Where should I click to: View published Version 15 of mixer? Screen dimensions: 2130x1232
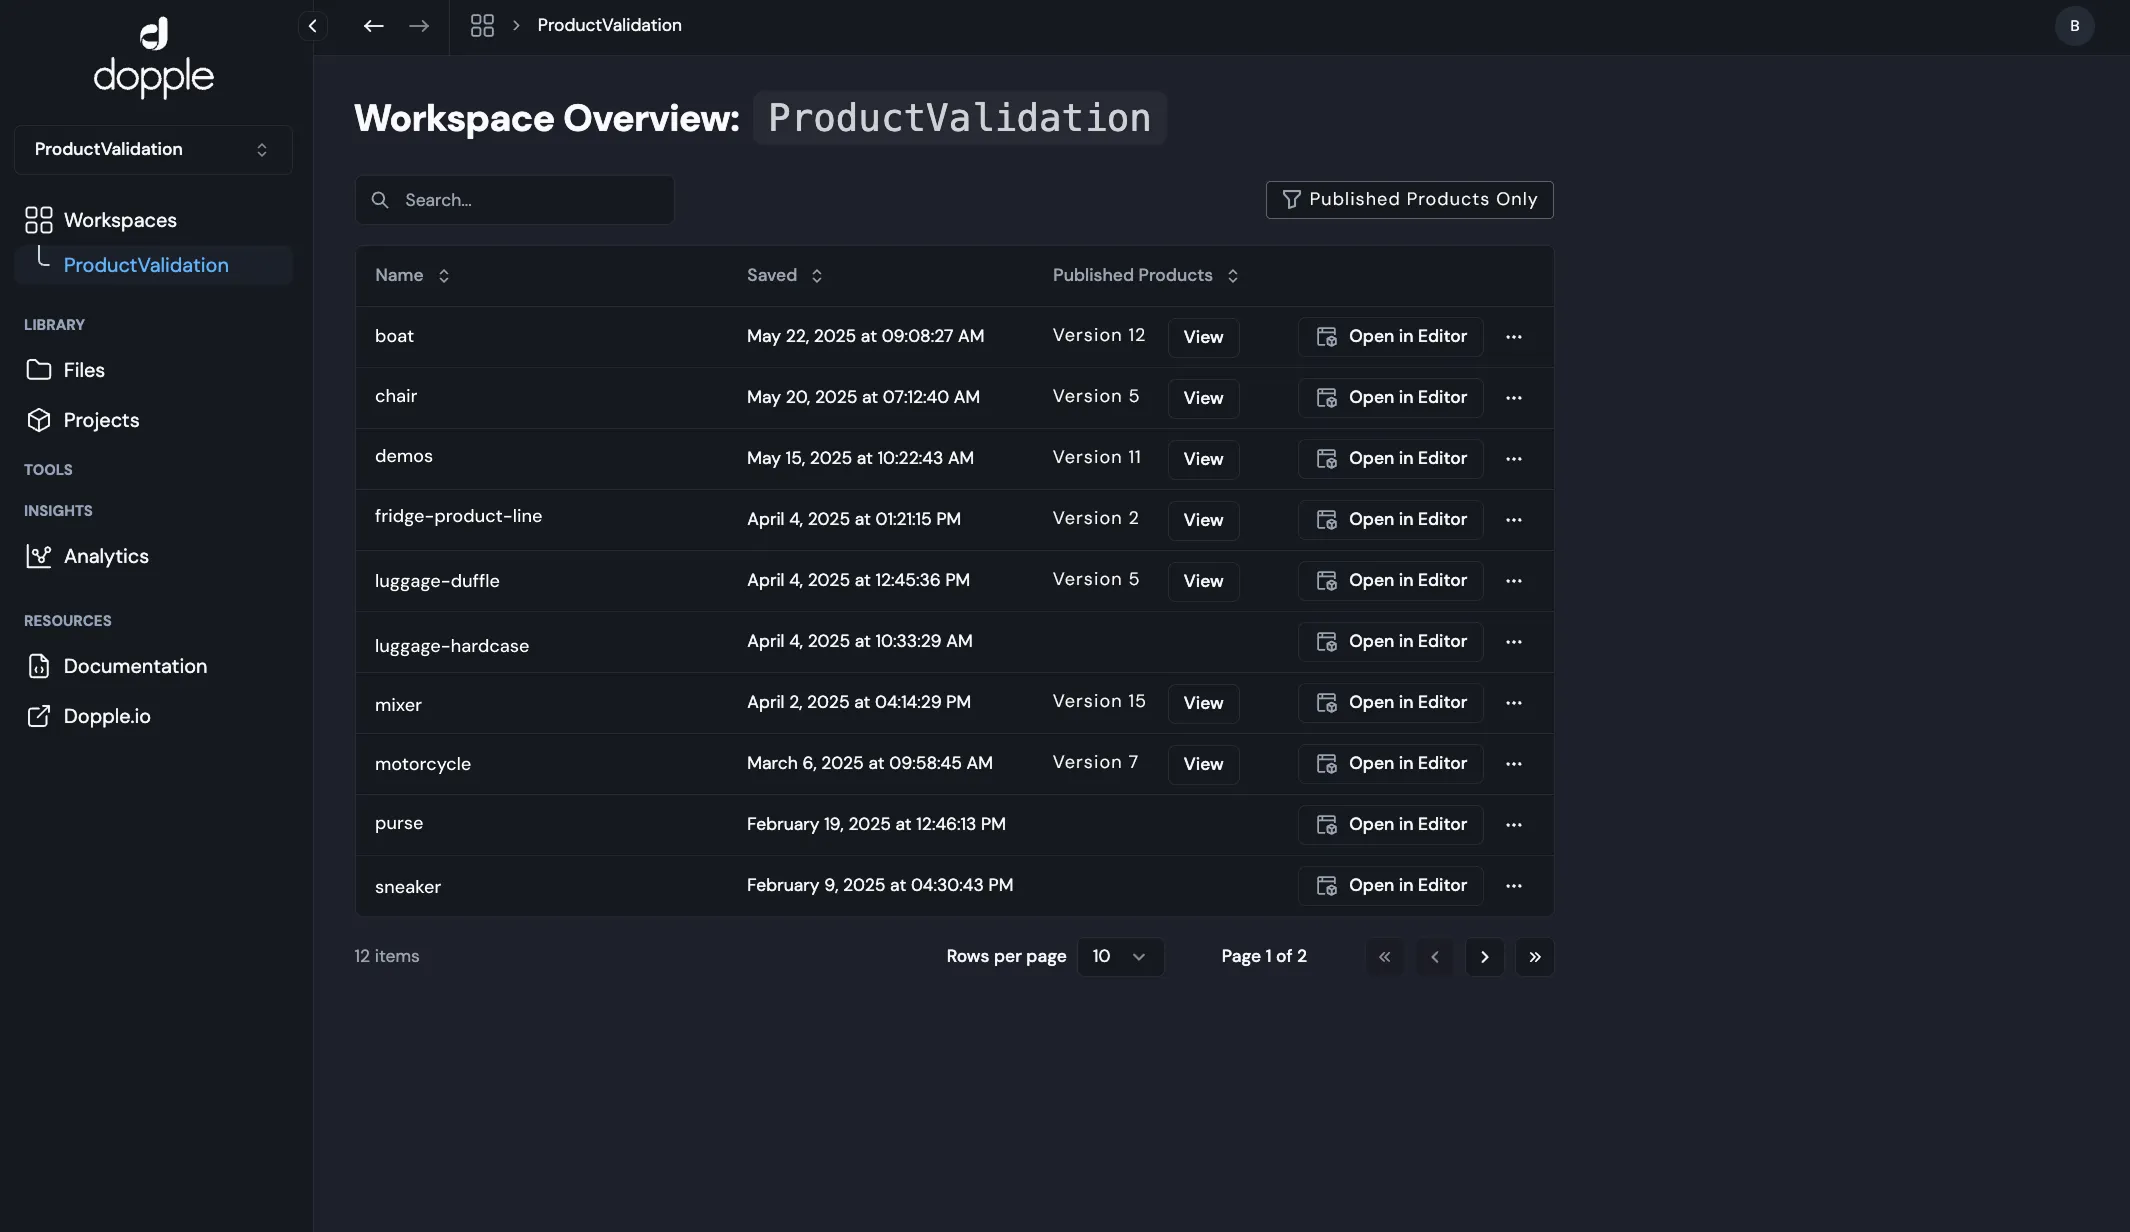click(1203, 703)
